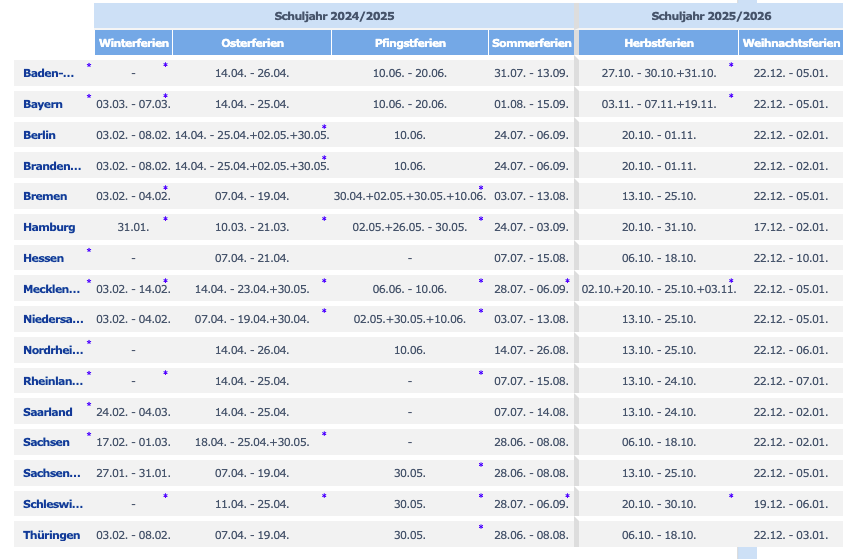Open the Schleswi… state link
This screenshot has height=559, width=844.
[x=53, y=504]
